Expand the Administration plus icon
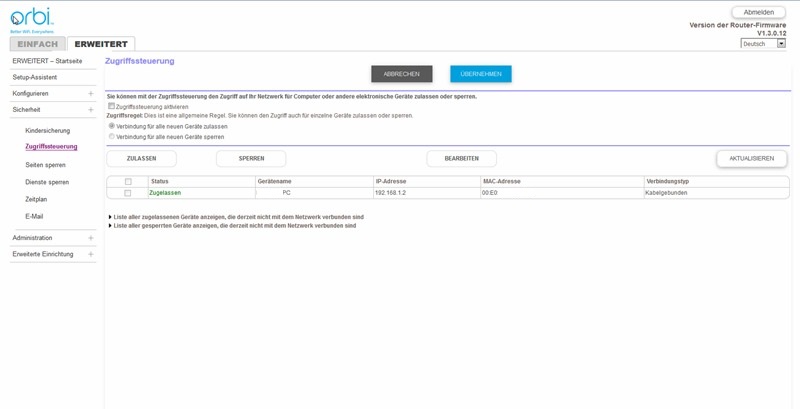This screenshot has height=409, width=800. pyautogui.click(x=90, y=238)
